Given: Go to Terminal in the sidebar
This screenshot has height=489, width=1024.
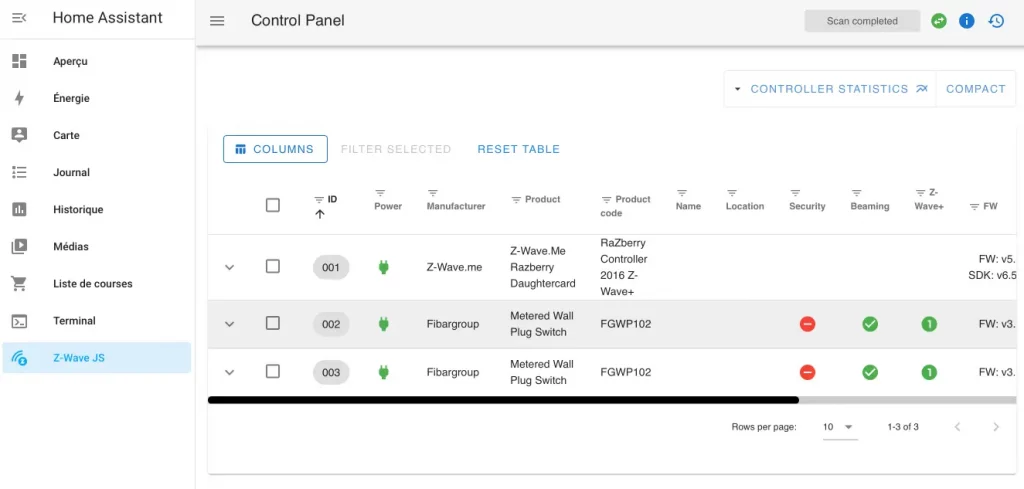Looking at the screenshot, I should pos(74,321).
